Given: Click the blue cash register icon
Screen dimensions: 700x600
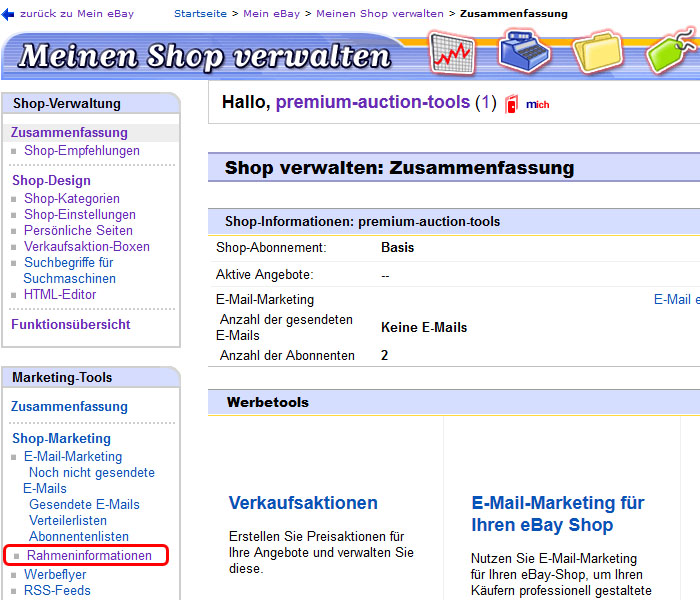Looking at the screenshot, I should (x=525, y=50).
